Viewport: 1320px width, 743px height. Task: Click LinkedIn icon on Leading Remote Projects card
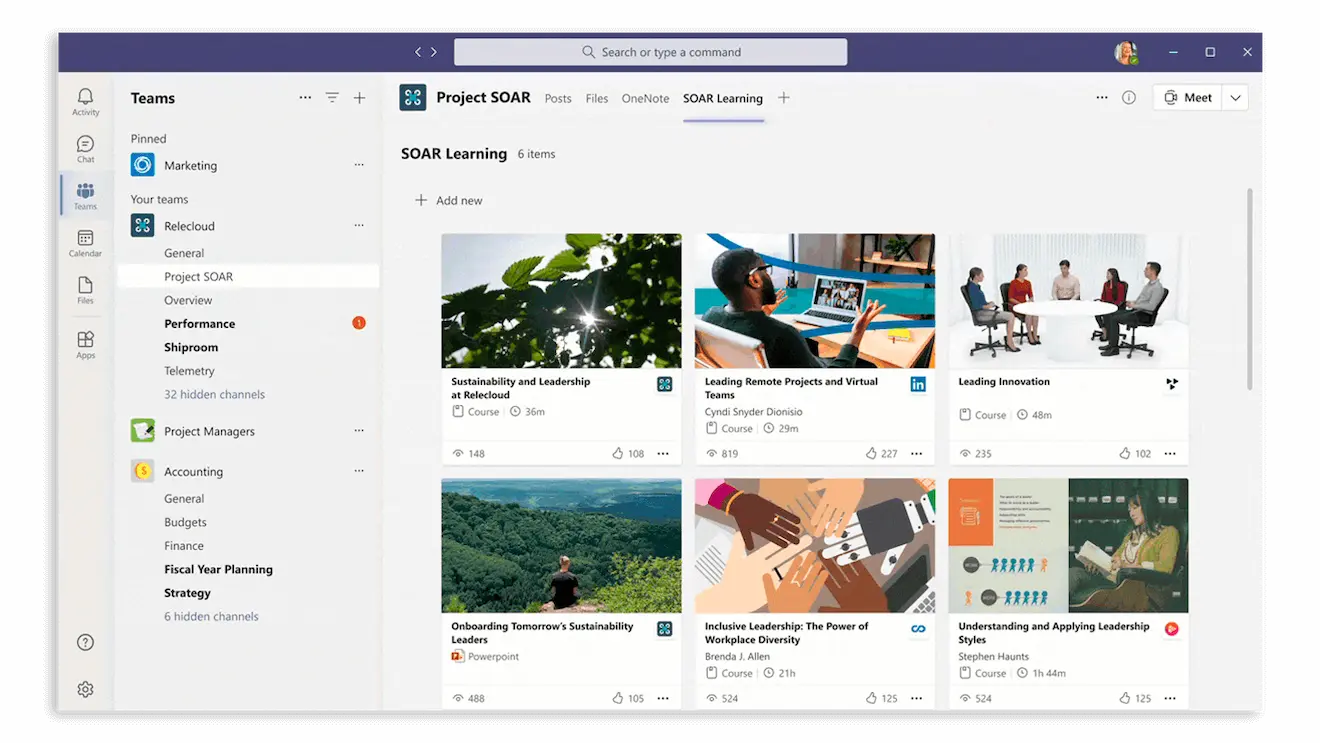(918, 384)
